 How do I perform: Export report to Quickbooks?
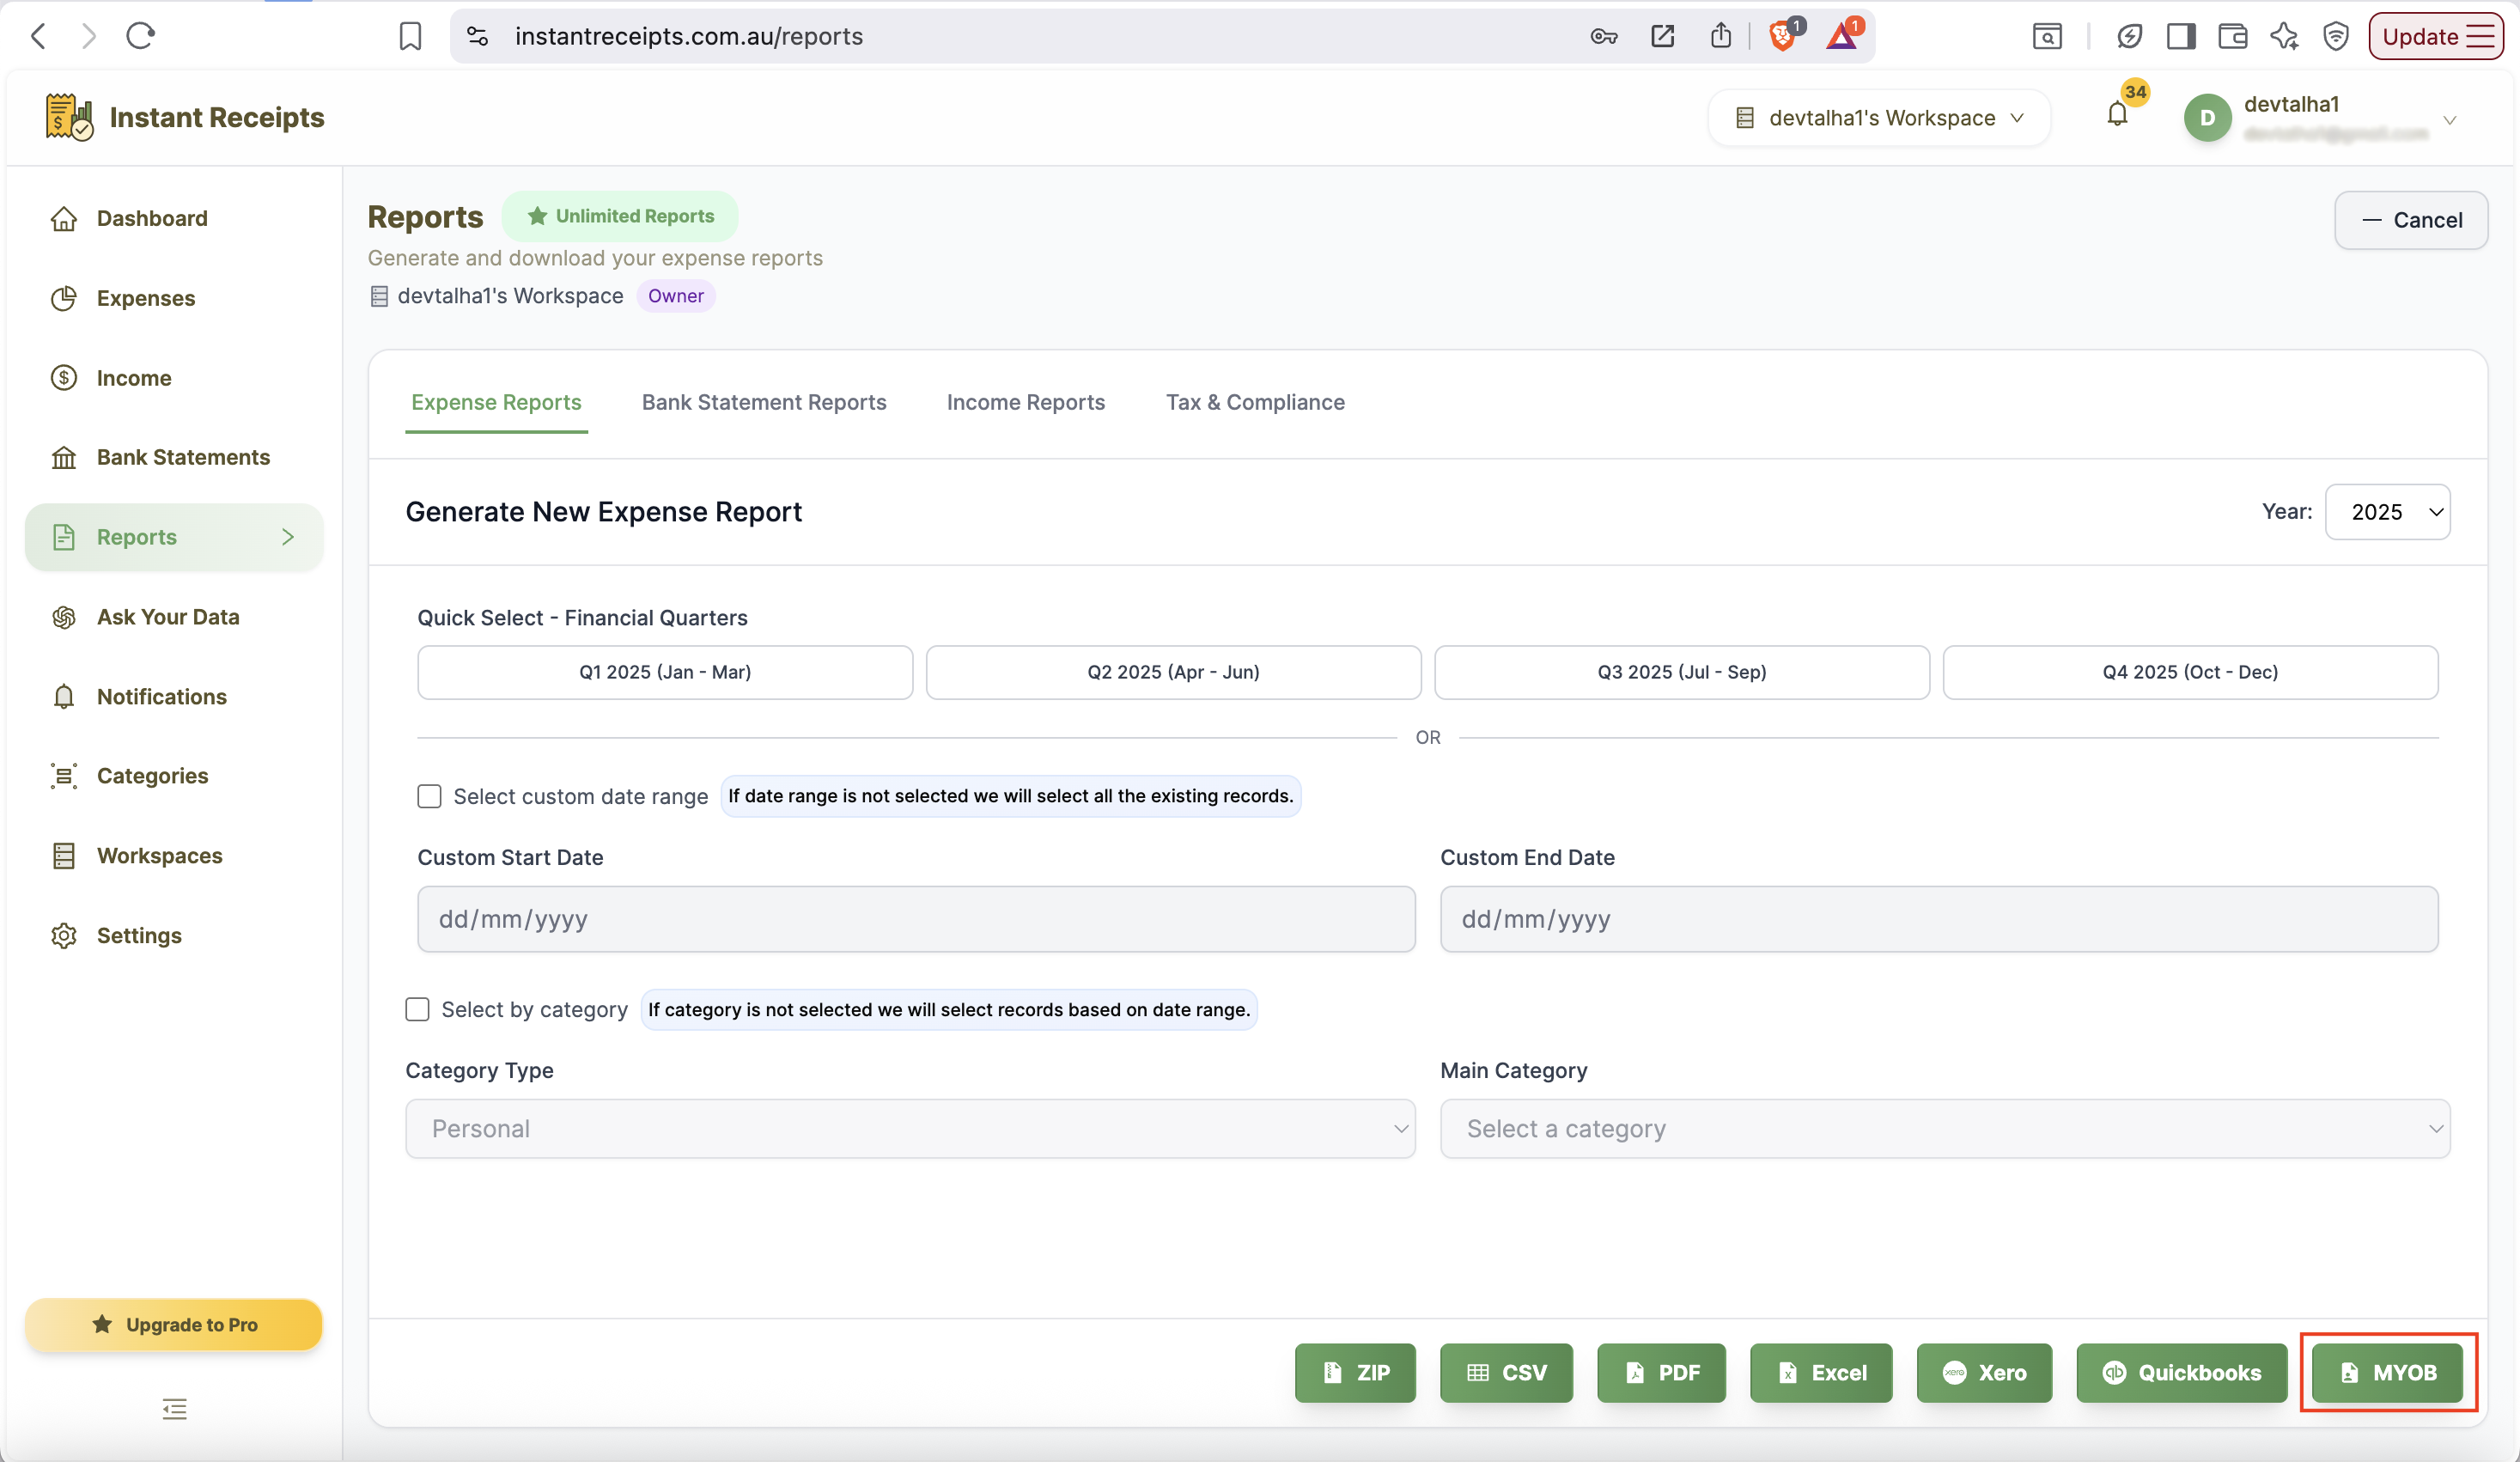pyautogui.click(x=2181, y=1373)
